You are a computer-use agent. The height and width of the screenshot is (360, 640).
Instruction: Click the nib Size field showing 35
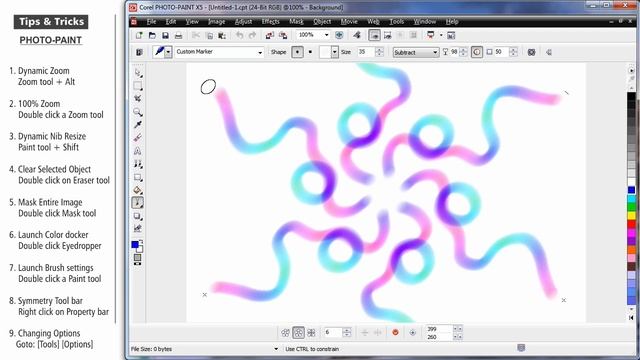pos(366,52)
